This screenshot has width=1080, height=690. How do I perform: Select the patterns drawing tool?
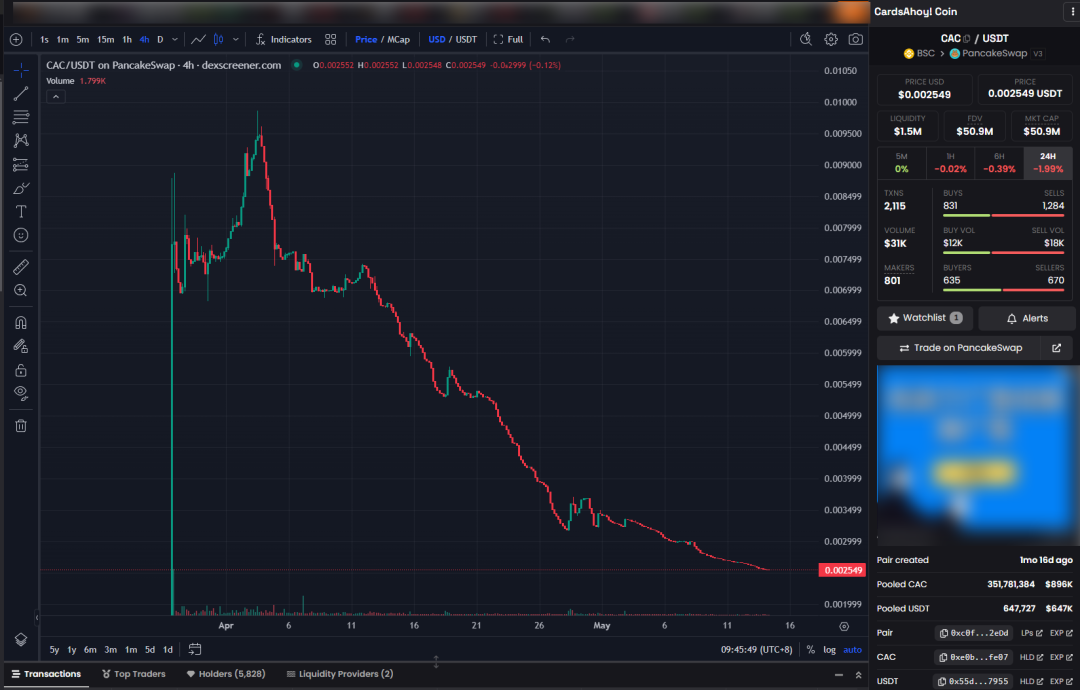tap(21, 140)
